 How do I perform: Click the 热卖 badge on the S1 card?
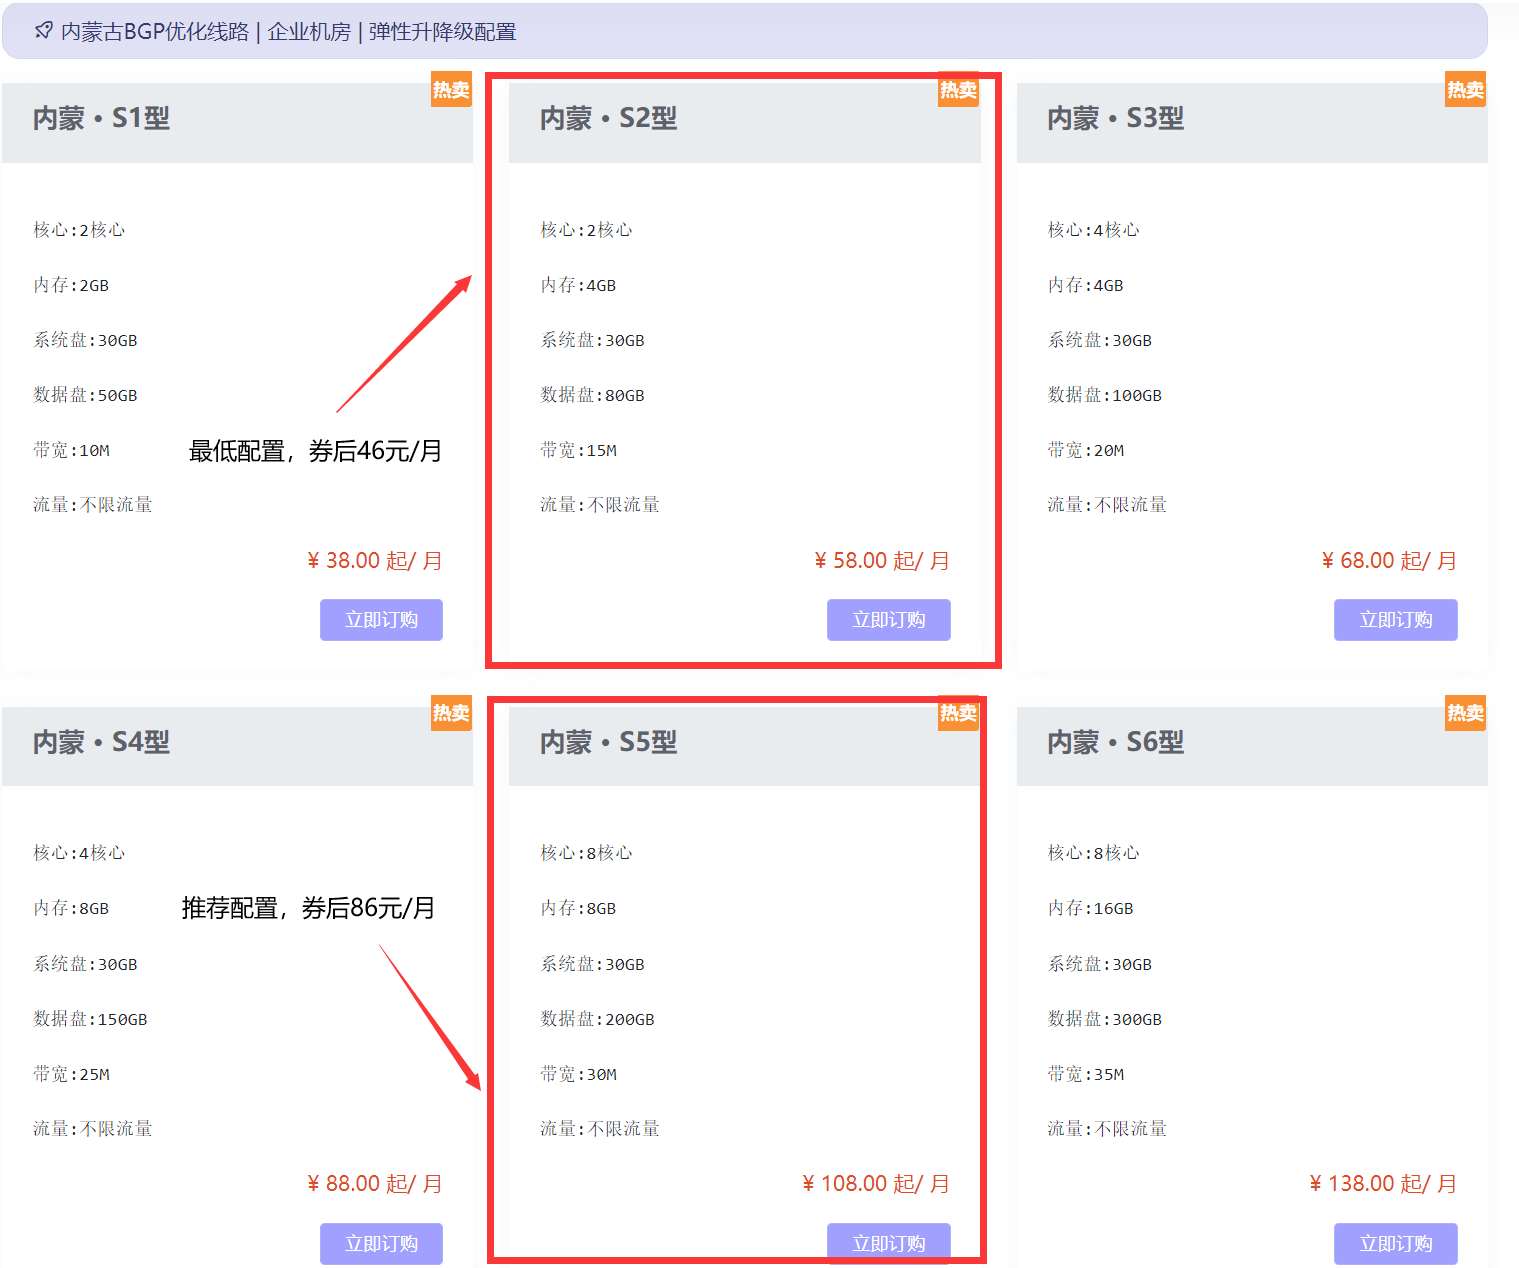coord(450,89)
